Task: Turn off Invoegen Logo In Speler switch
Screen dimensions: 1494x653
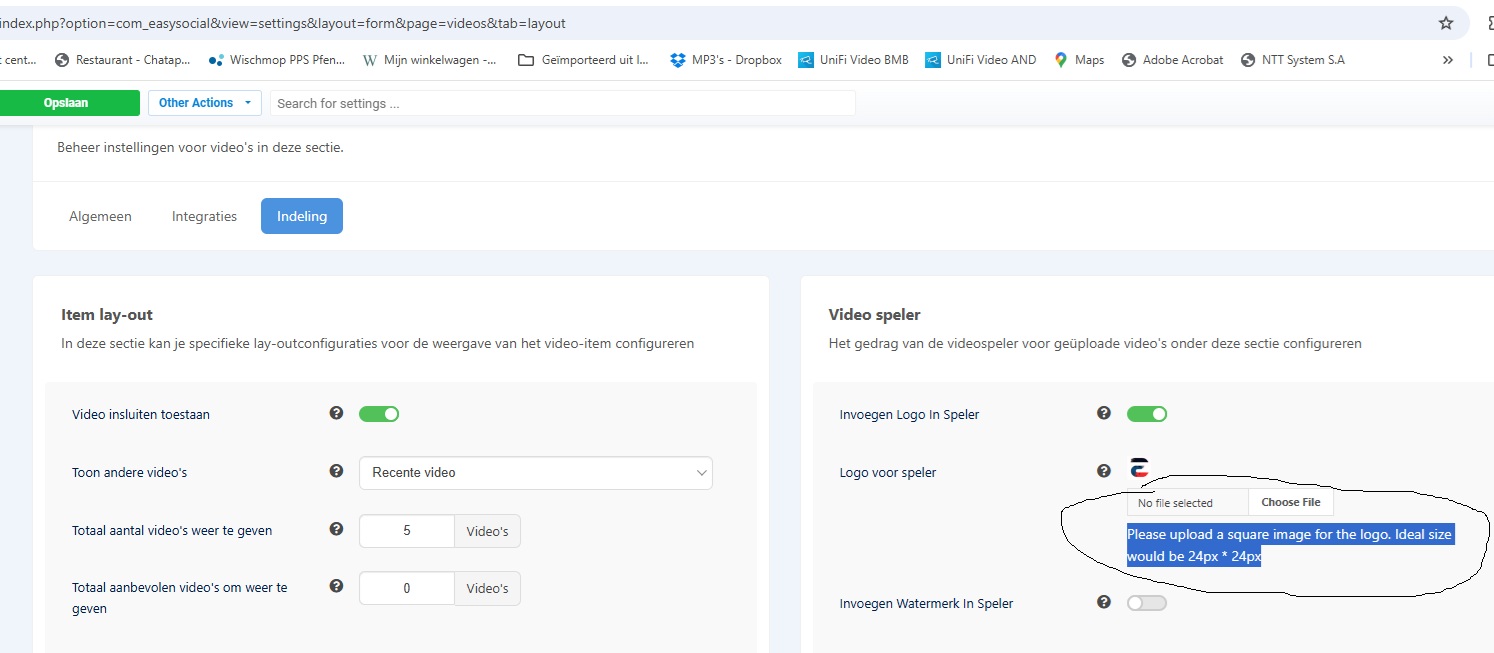Action: [x=1146, y=414]
